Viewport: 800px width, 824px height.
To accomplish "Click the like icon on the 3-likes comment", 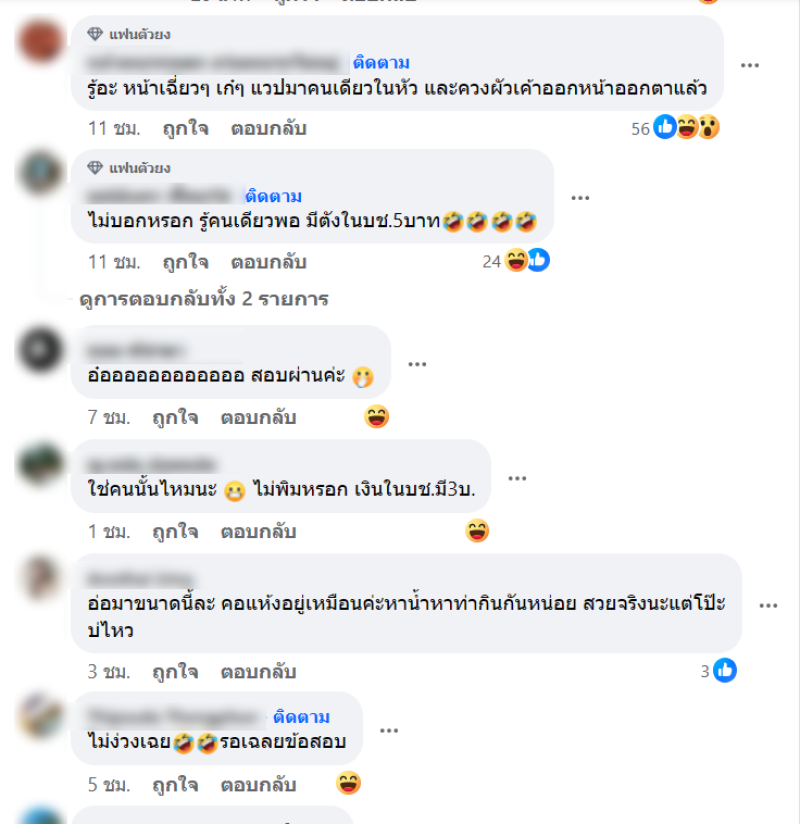I will coord(725,671).
